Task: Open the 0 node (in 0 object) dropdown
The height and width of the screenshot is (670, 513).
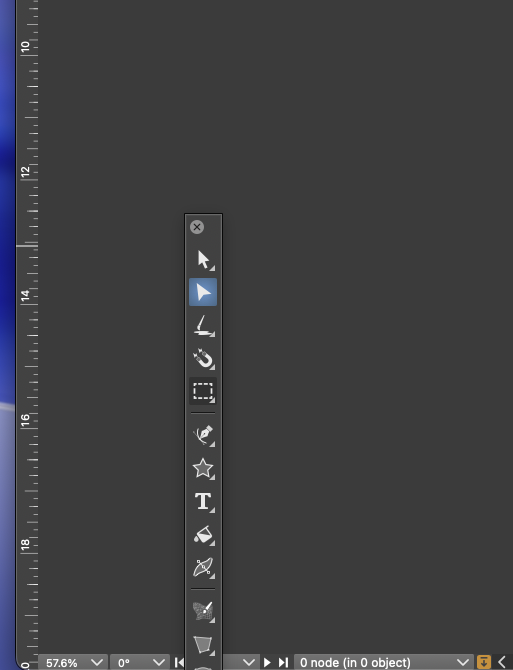Action: [463, 662]
